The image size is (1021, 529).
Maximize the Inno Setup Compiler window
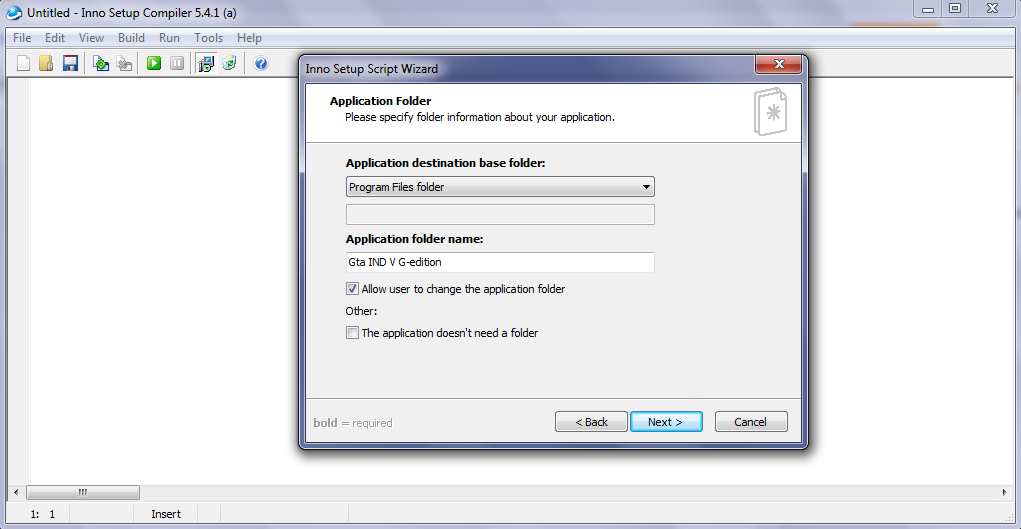click(955, 8)
